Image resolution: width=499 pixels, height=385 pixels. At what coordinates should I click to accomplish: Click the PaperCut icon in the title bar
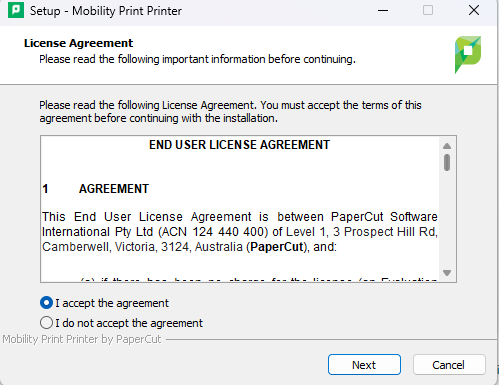pyautogui.click(x=16, y=10)
